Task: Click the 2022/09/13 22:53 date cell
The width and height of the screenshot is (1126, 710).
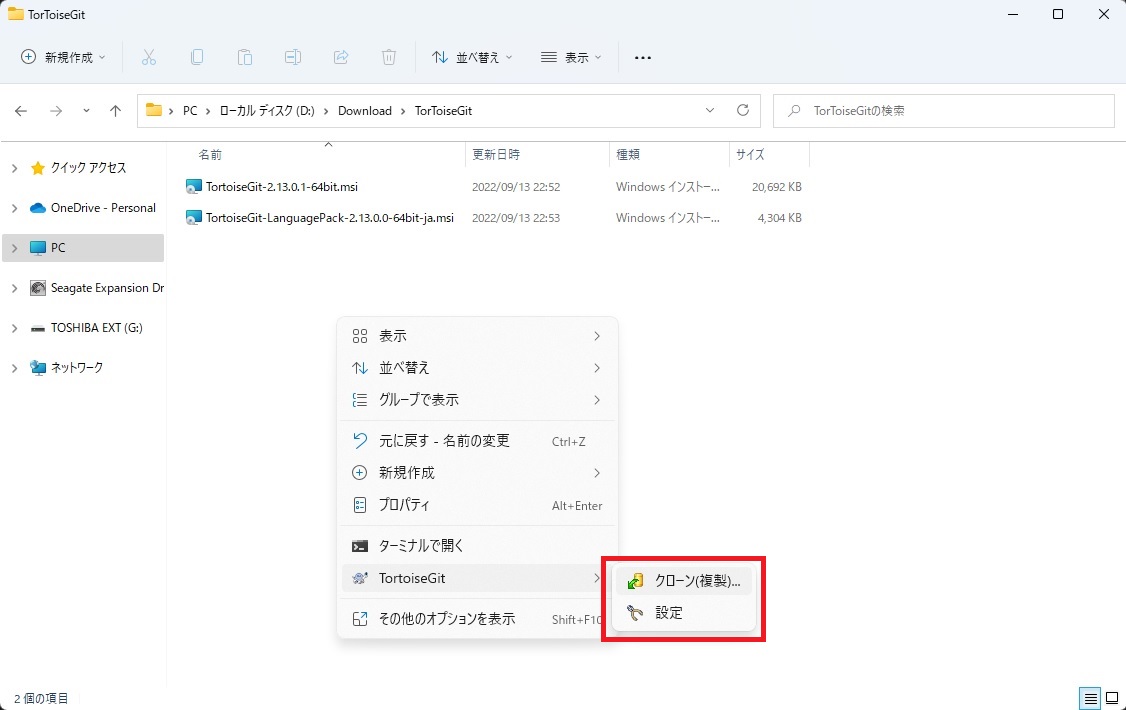Action: 516,218
